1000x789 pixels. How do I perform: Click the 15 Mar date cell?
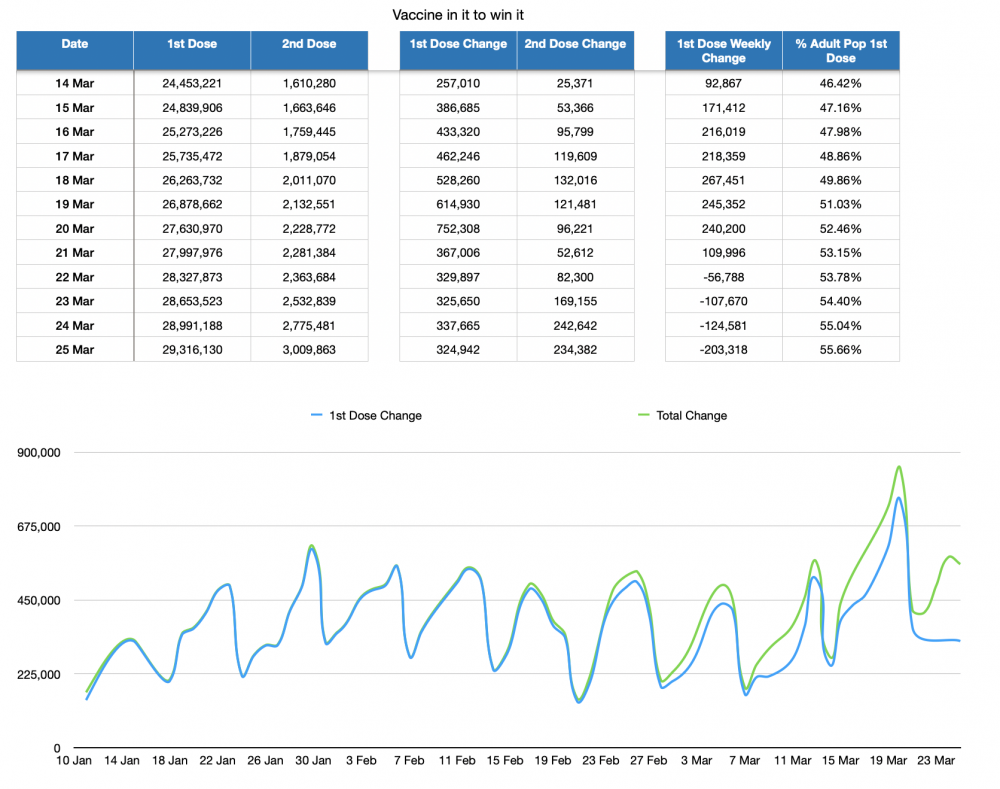(75, 107)
